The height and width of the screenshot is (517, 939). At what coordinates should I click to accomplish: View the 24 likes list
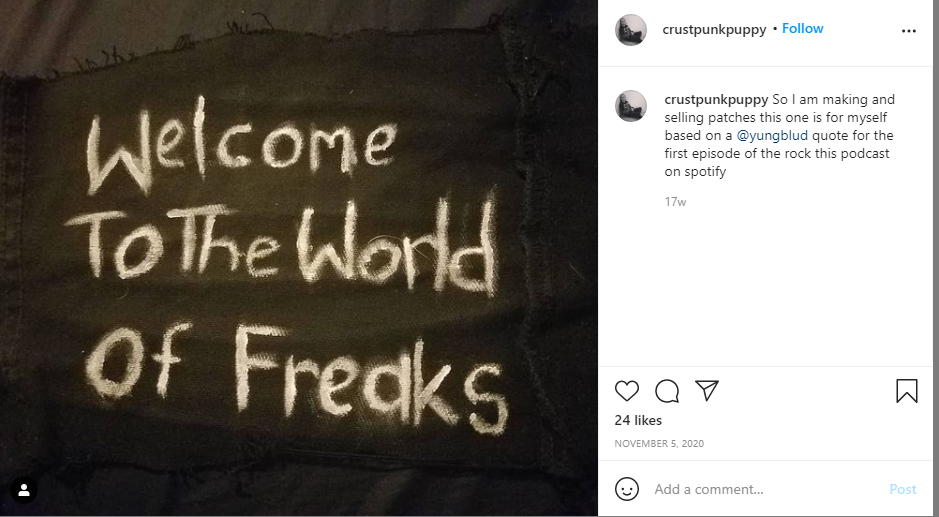pos(638,421)
